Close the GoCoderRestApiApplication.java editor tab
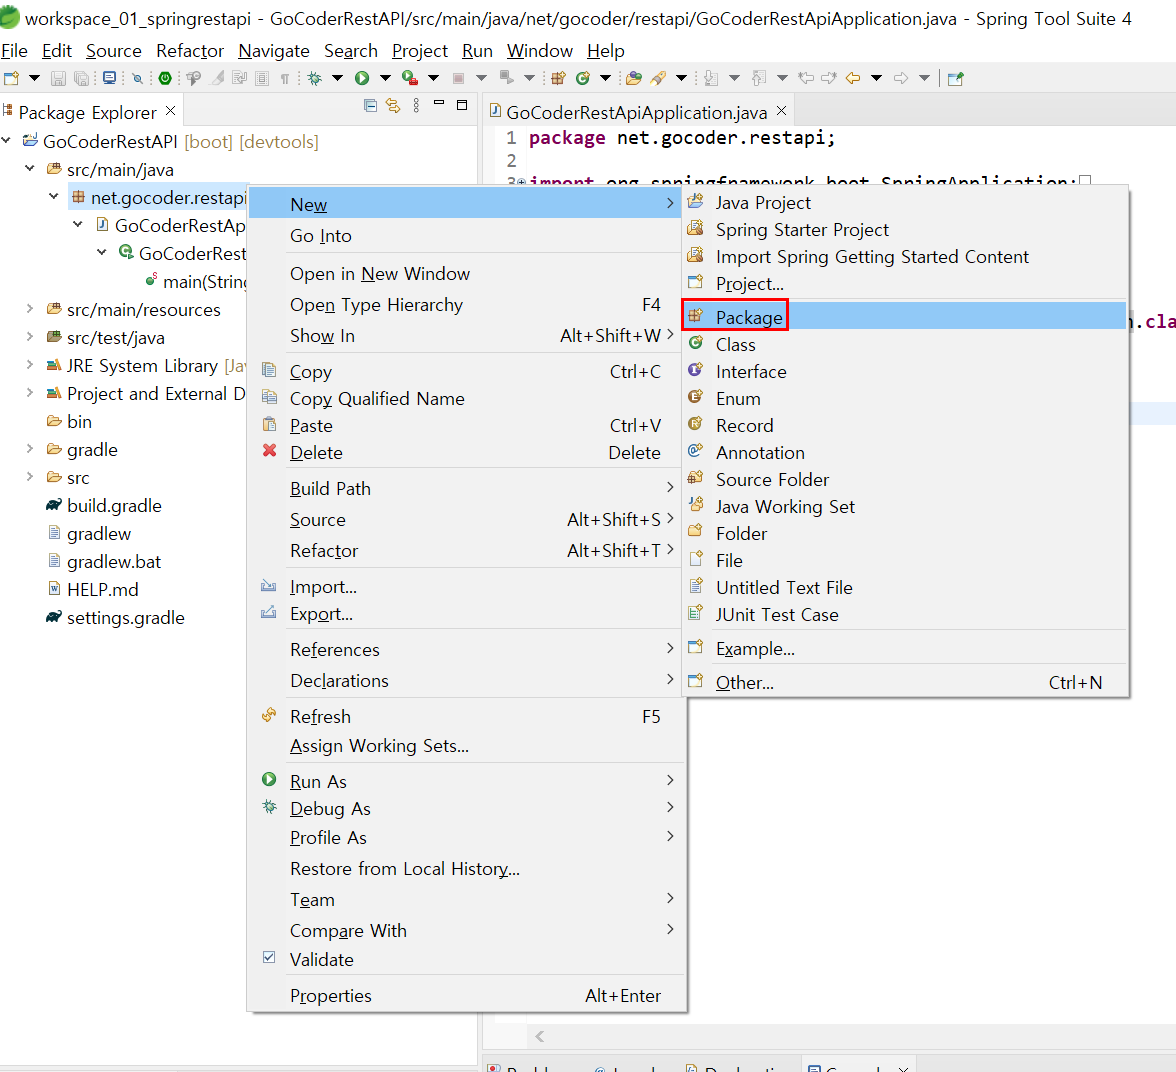Image resolution: width=1176 pixels, height=1072 pixels. pyautogui.click(x=782, y=111)
